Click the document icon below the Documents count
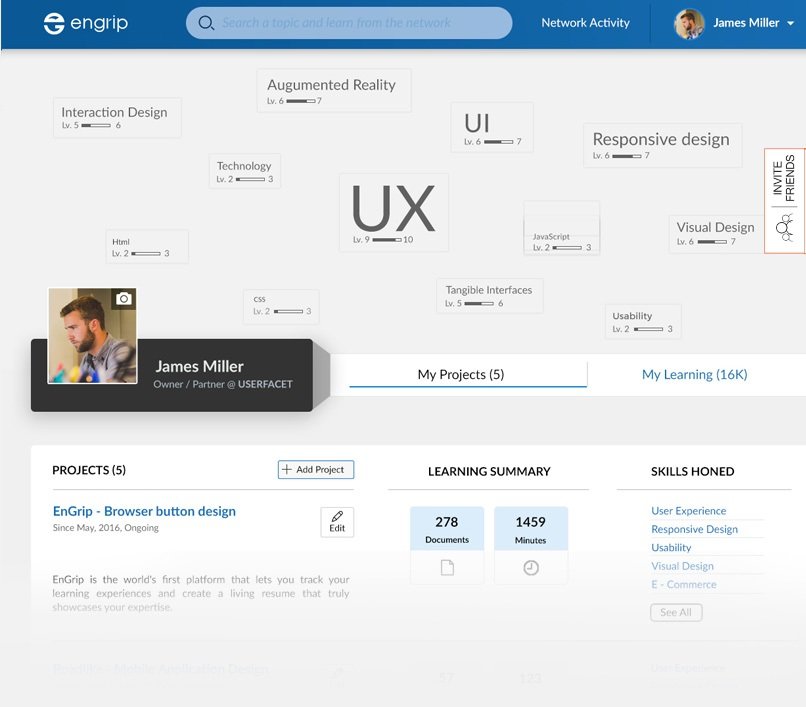 coord(447,567)
